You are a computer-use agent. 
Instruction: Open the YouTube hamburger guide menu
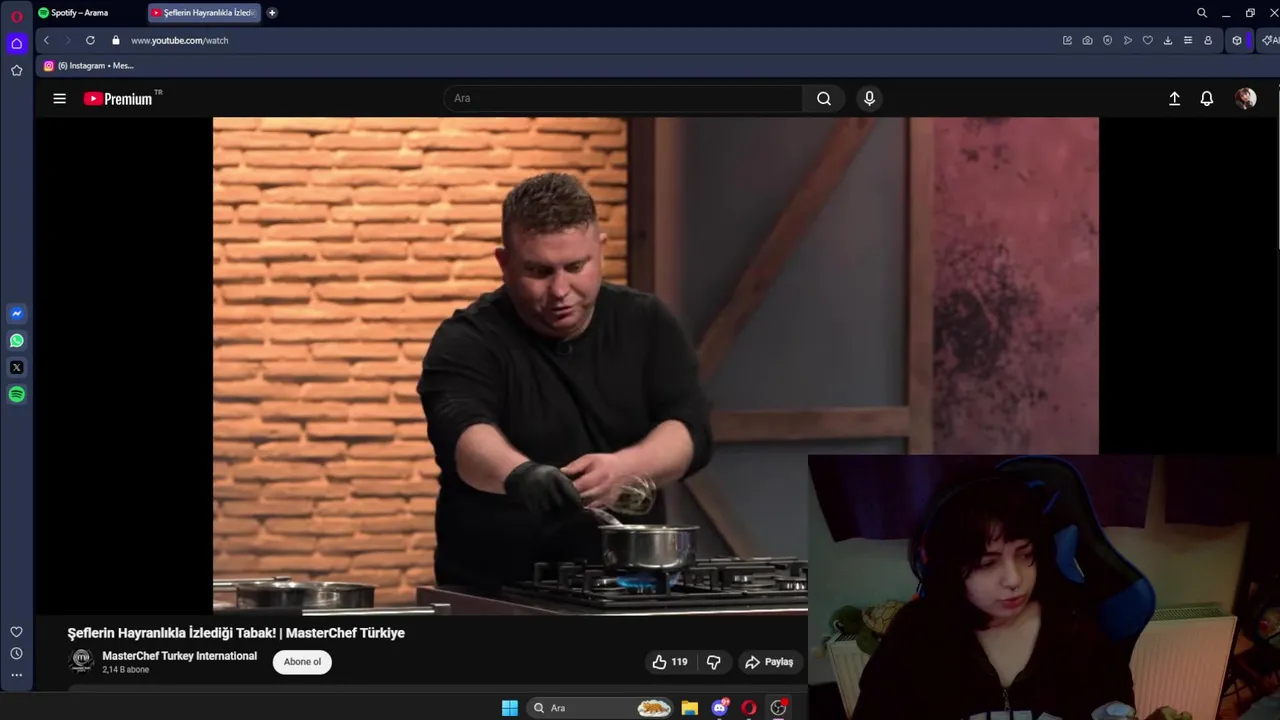point(60,98)
